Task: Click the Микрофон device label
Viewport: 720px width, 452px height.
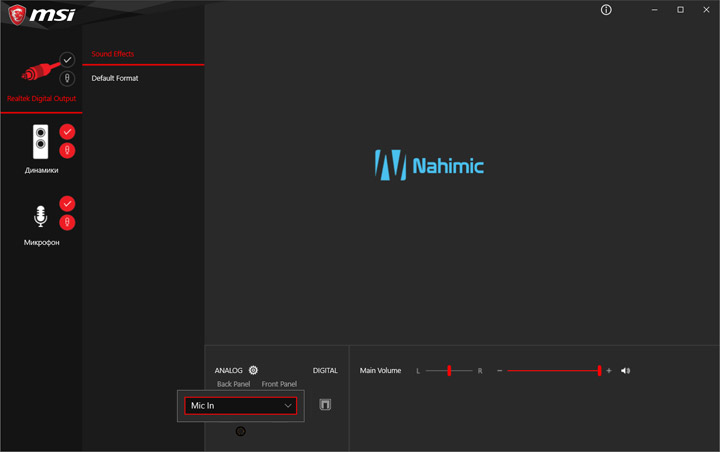Action: [41, 242]
